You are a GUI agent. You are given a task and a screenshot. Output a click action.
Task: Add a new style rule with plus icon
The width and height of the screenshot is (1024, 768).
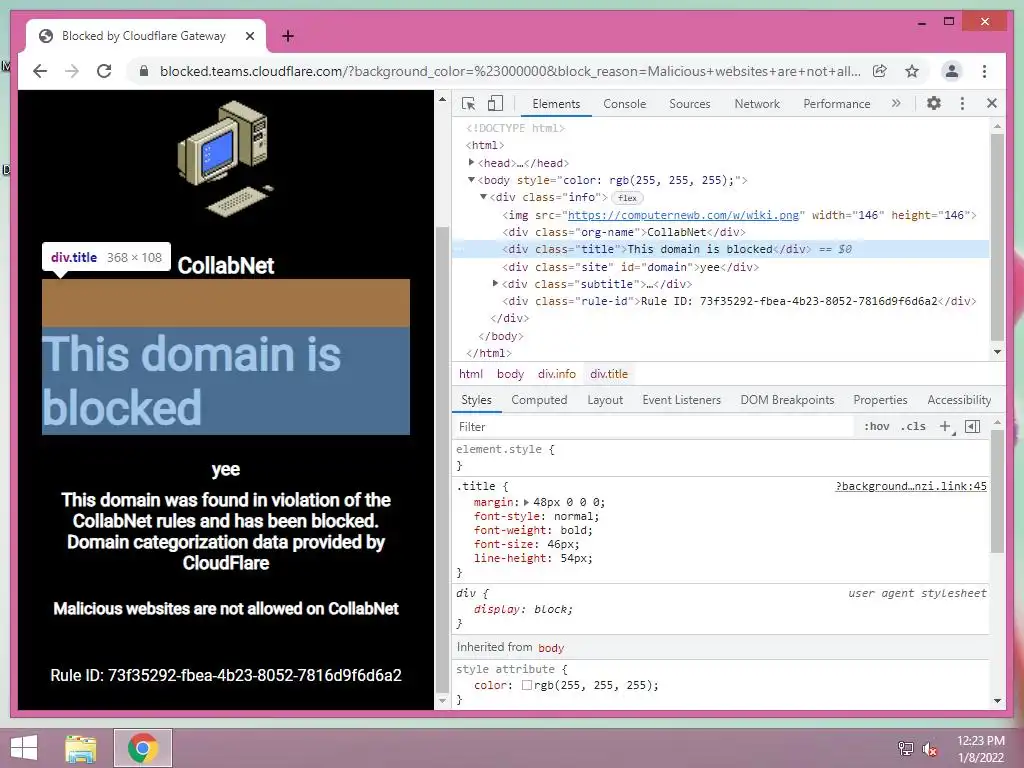pyautogui.click(x=945, y=426)
